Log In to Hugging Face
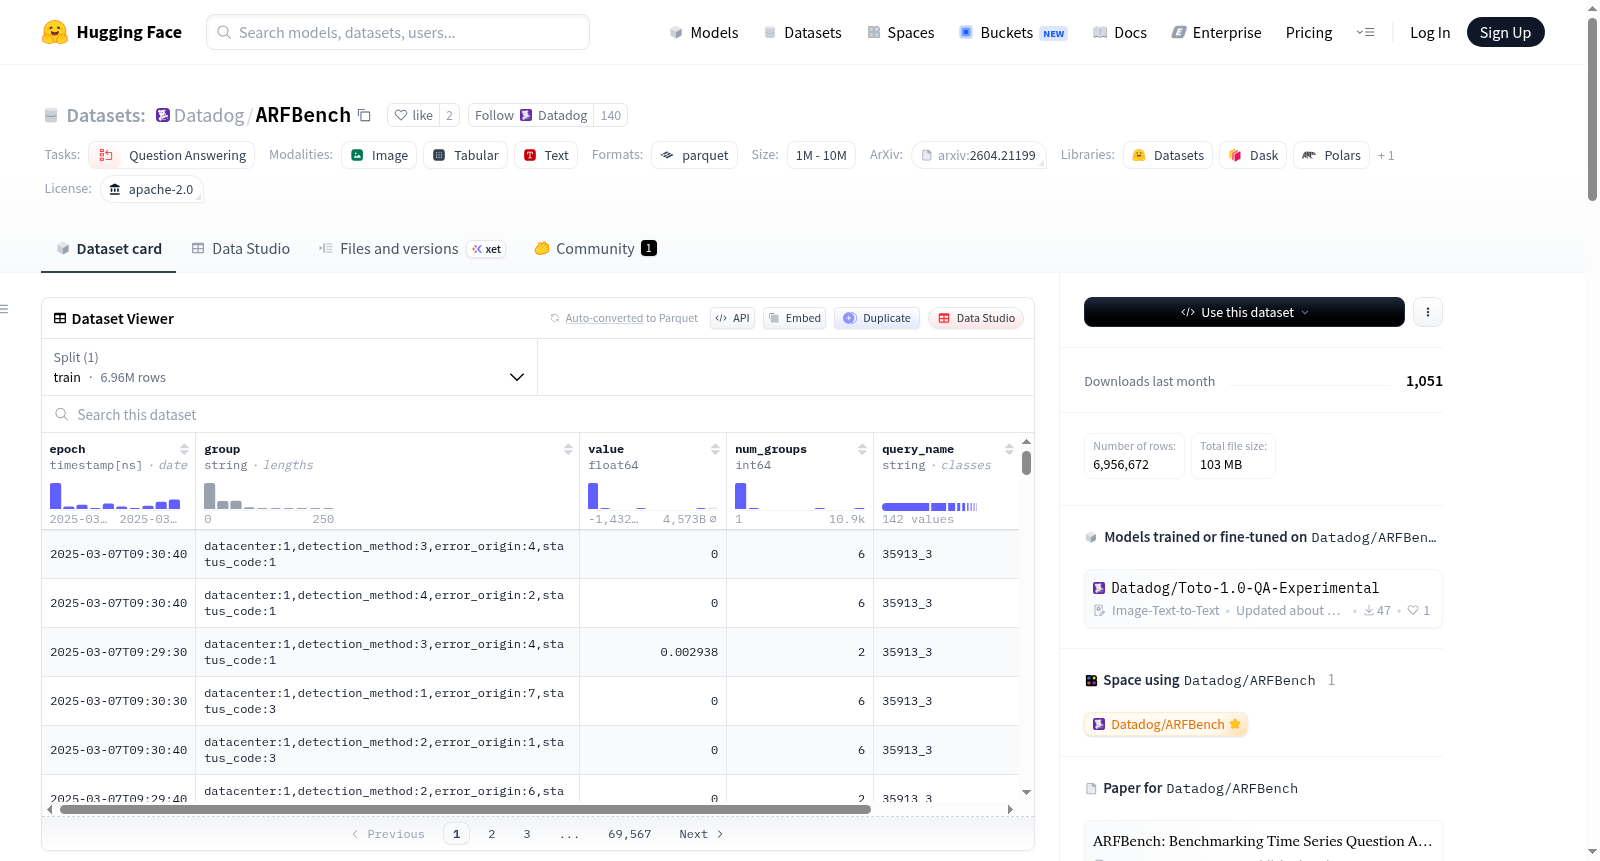This screenshot has width=1600, height=861. [x=1430, y=33]
